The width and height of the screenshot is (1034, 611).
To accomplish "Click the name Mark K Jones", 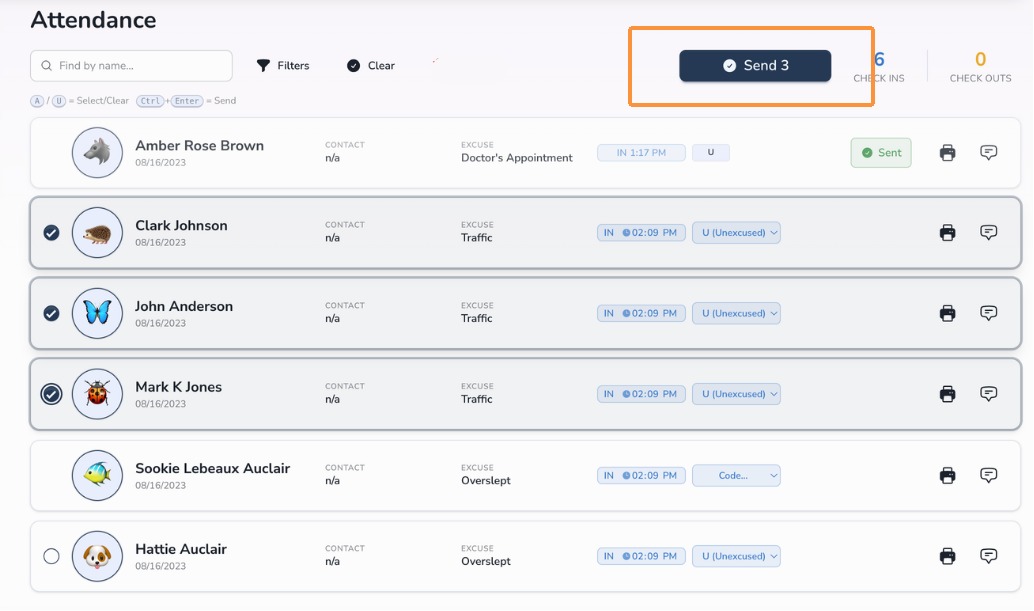I will pyautogui.click(x=178, y=387).
